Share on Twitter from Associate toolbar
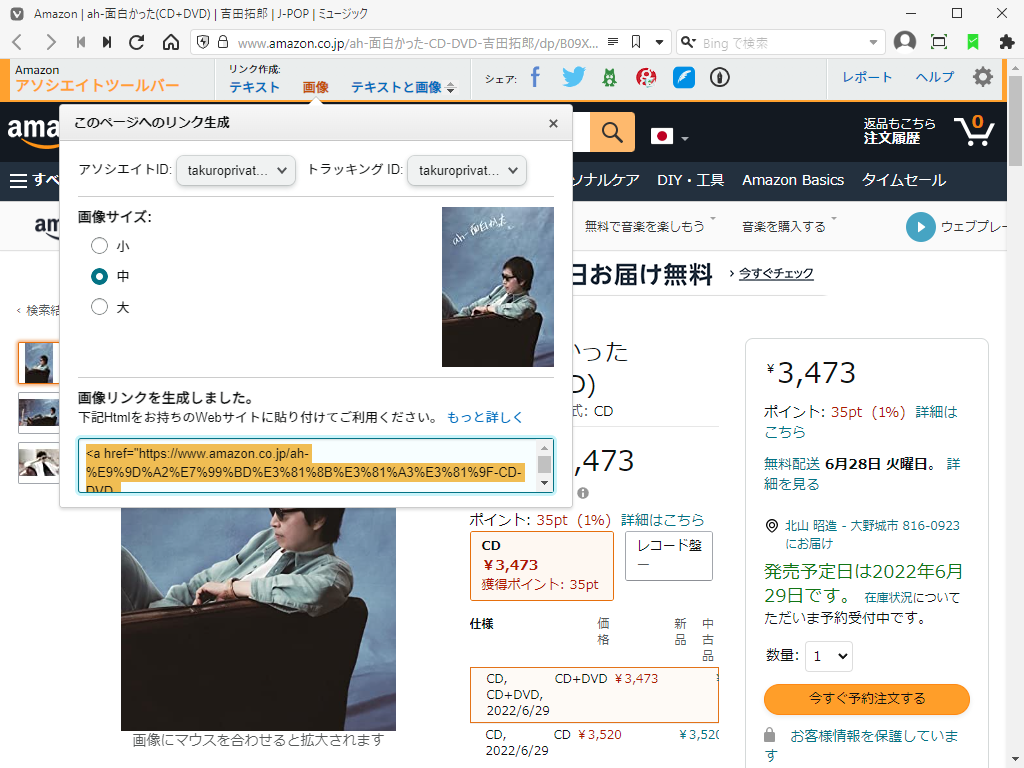 click(x=573, y=77)
